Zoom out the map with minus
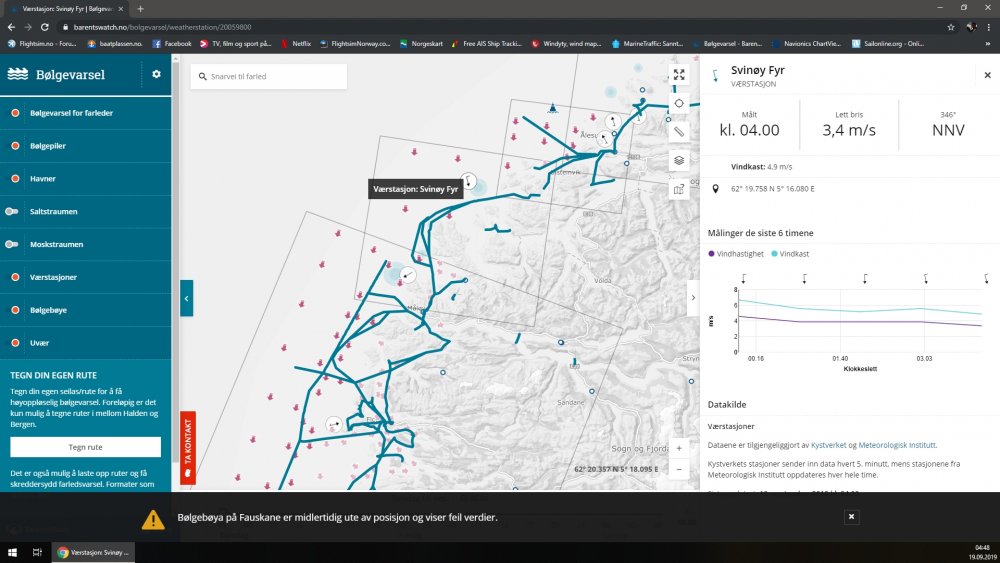 tap(679, 469)
